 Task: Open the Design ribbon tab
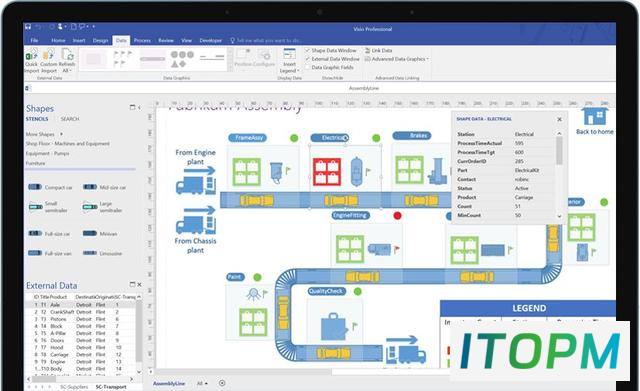point(100,40)
